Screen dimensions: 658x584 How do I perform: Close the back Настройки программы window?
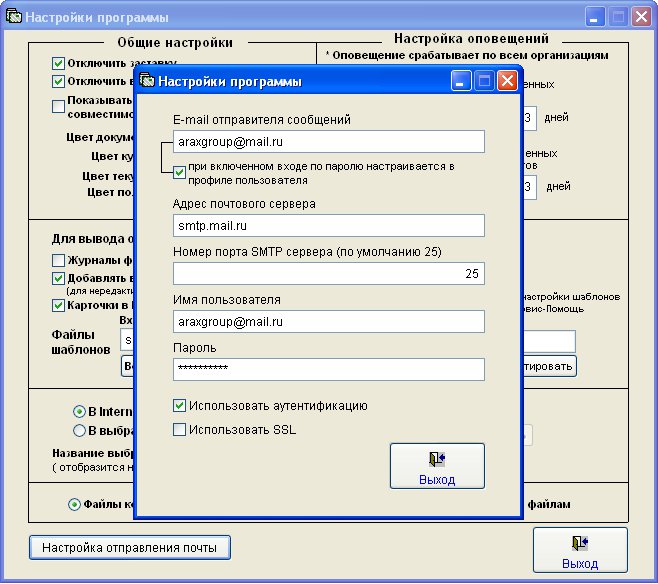point(642,17)
